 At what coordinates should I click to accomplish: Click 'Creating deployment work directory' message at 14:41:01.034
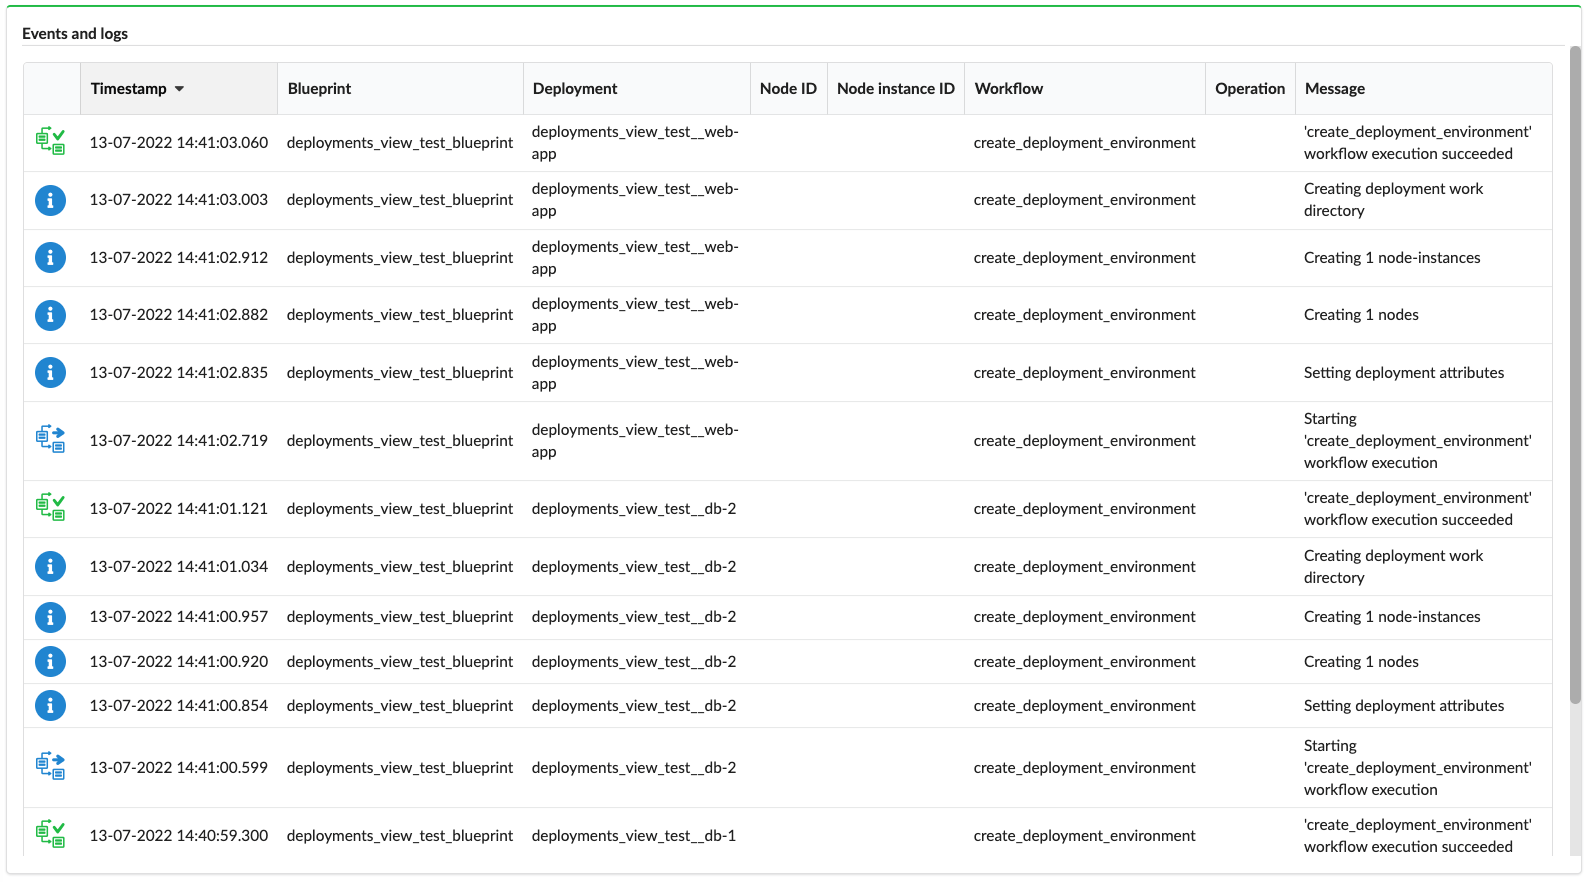click(1393, 566)
